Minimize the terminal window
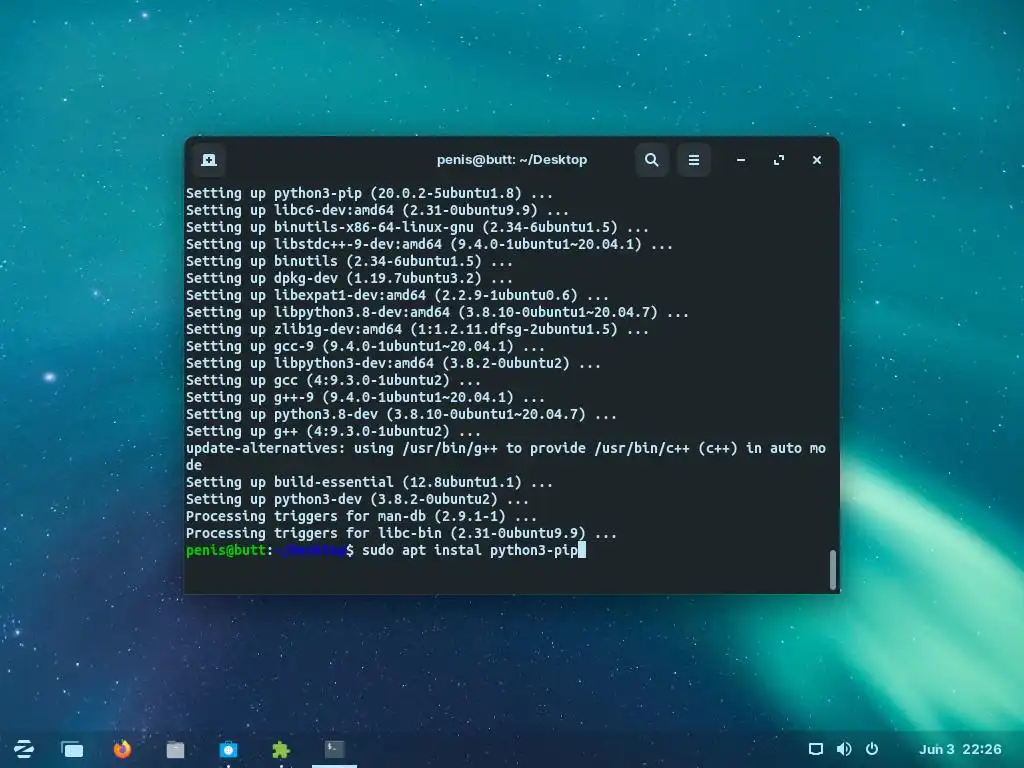 pos(741,160)
